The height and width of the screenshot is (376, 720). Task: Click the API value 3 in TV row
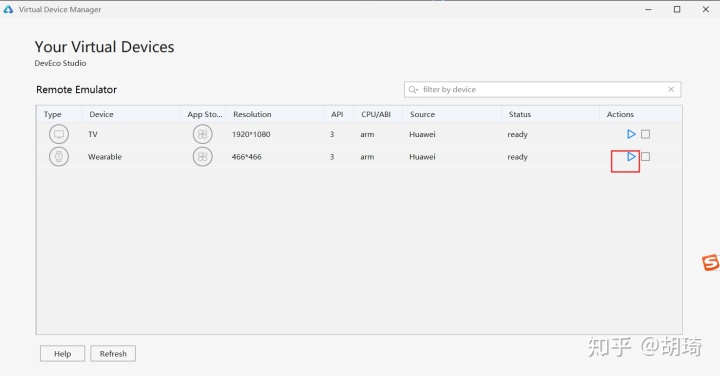332,134
